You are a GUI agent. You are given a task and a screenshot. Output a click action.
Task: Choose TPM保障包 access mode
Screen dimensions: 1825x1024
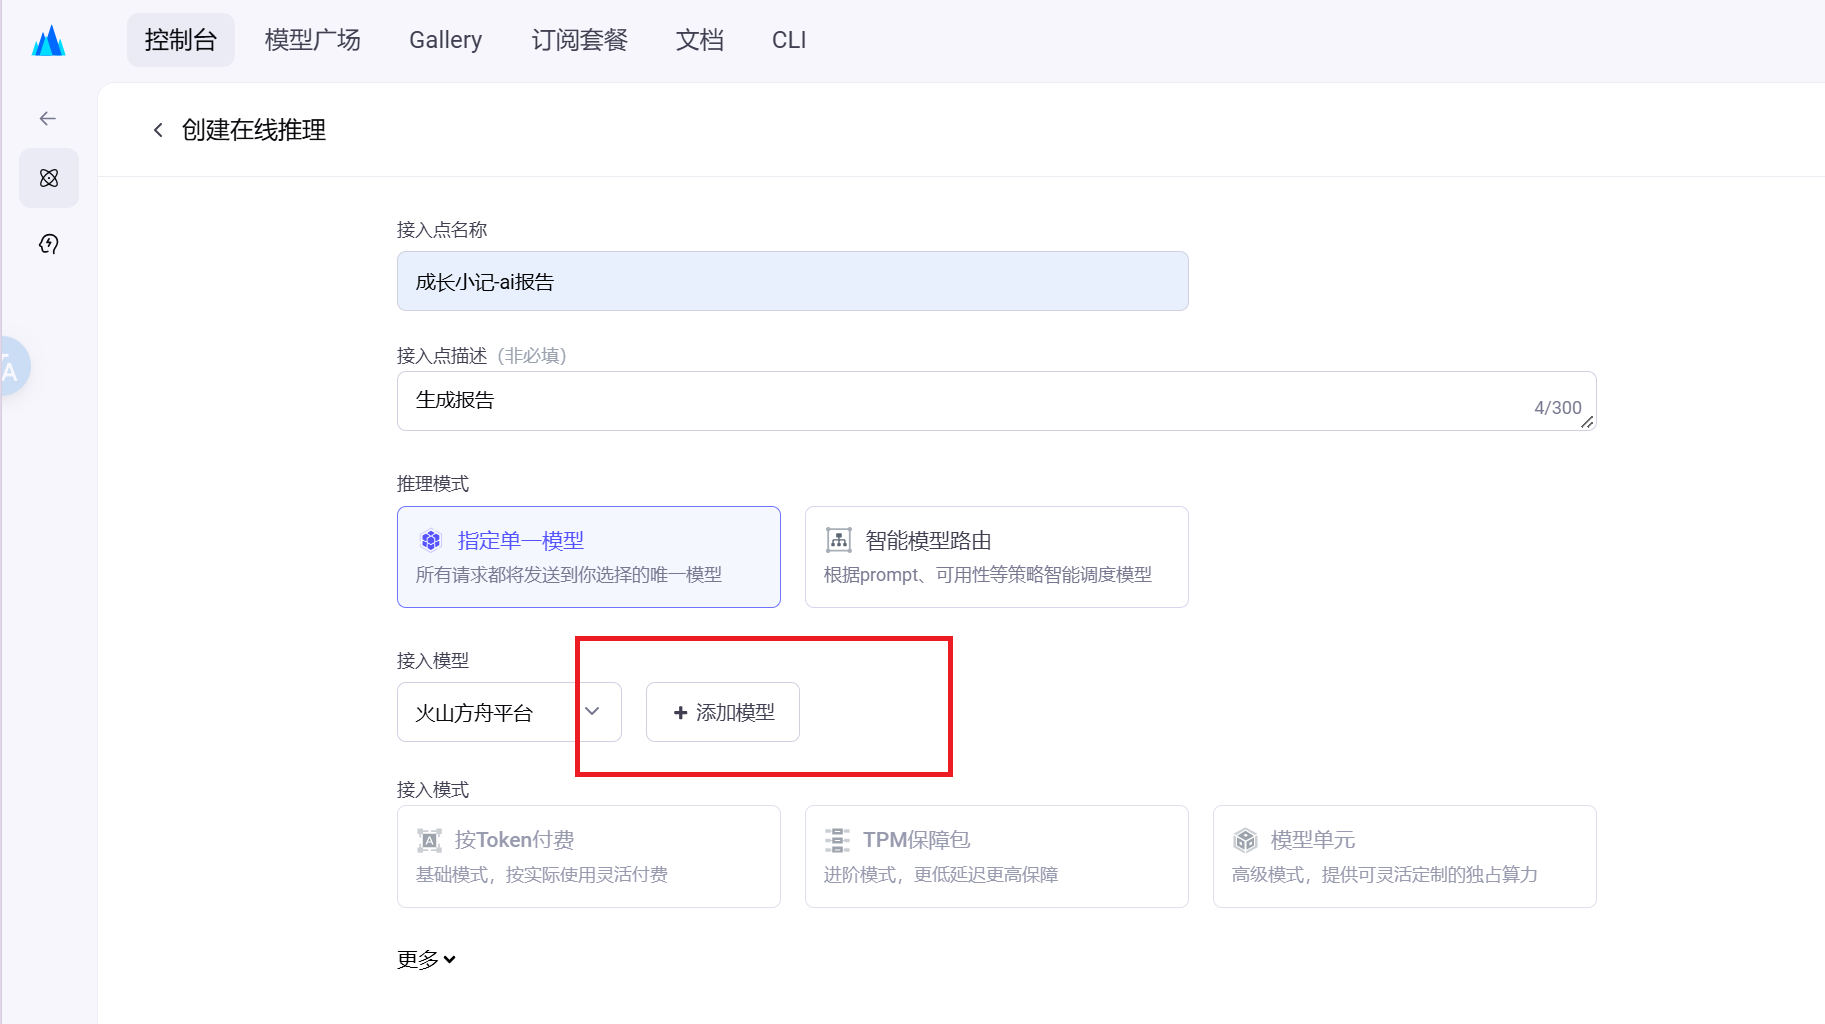[997, 857]
